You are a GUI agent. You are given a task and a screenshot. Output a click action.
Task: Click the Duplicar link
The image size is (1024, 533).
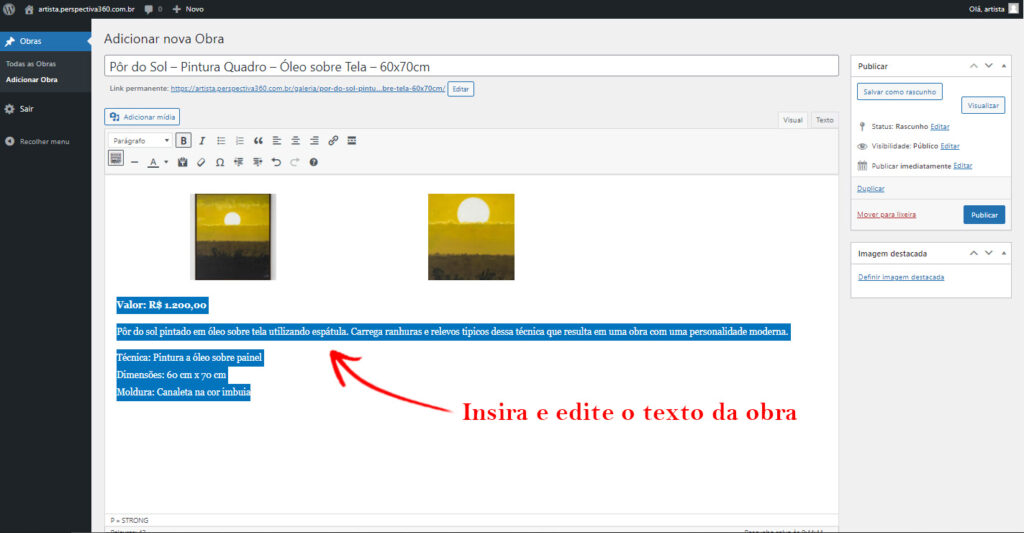click(871, 189)
